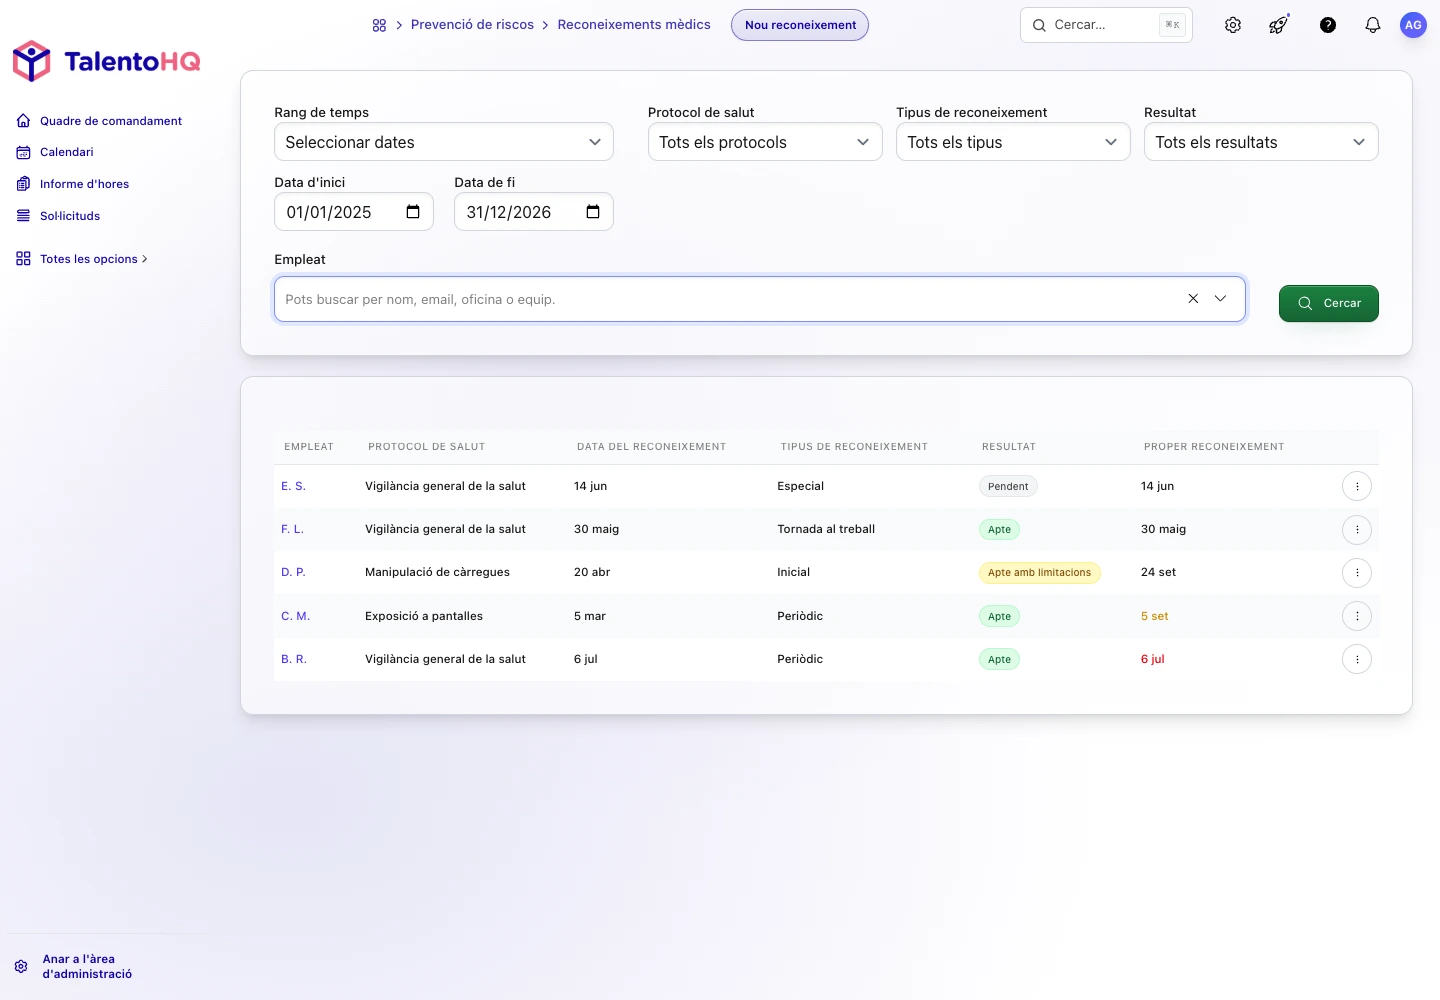Click the calendar icon in Data d'inici
The height and width of the screenshot is (1000, 1440).
(x=413, y=211)
